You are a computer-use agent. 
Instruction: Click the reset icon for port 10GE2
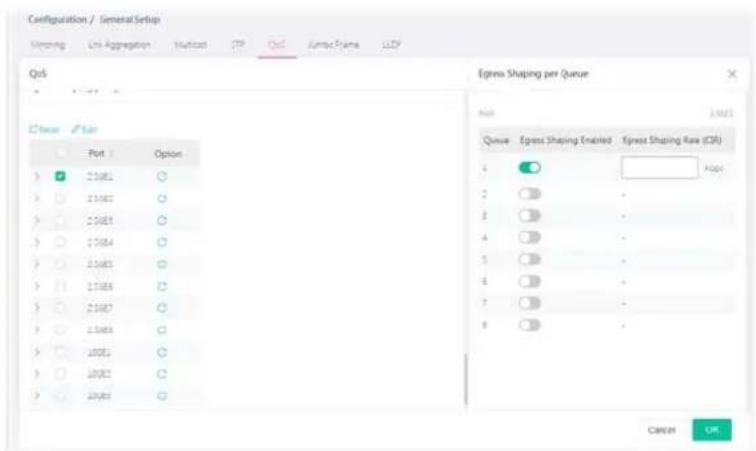coord(162,374)
